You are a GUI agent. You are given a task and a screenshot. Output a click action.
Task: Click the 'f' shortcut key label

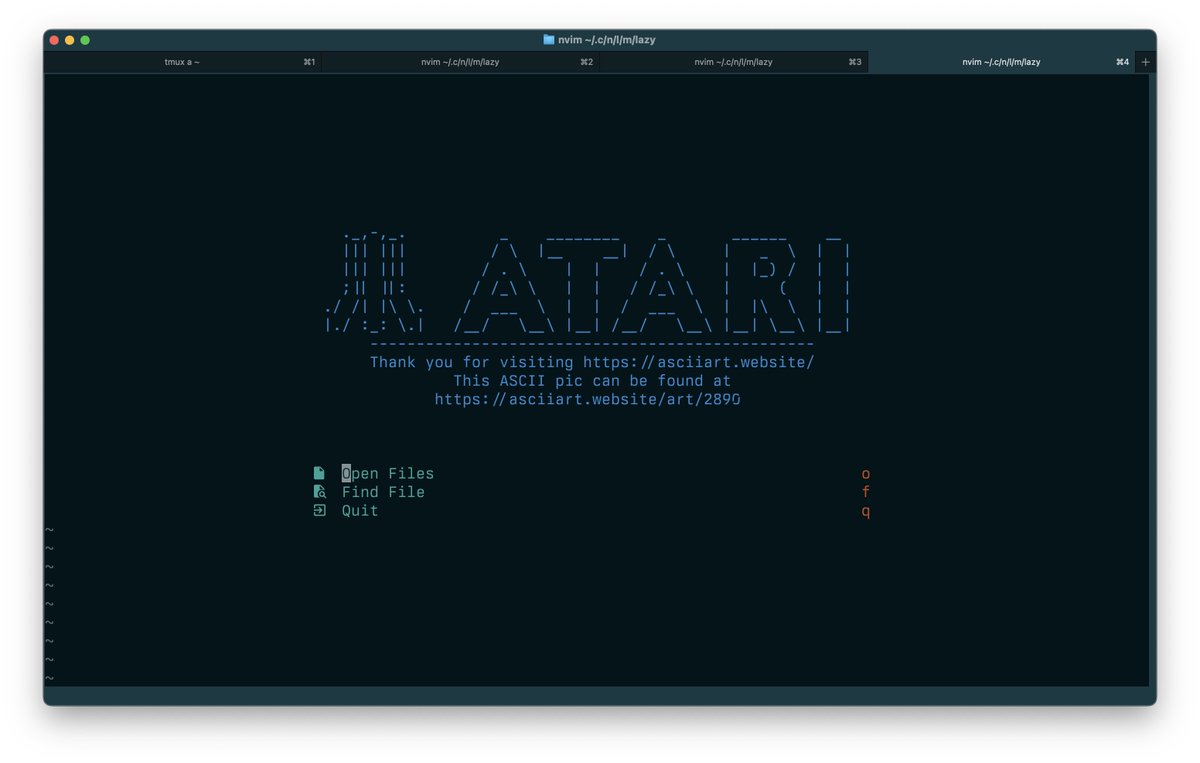tap(866, 492)
